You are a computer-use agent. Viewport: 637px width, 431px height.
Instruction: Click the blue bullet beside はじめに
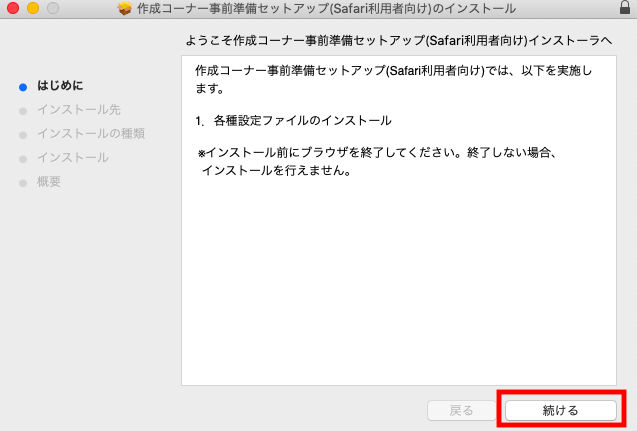[x=23, y=87]
